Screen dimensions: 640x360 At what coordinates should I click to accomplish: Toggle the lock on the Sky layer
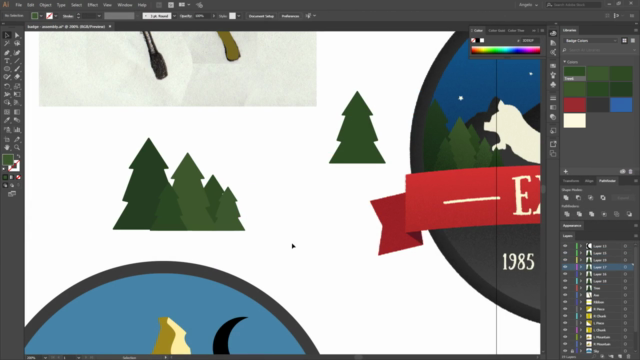(x=572, y=351)
